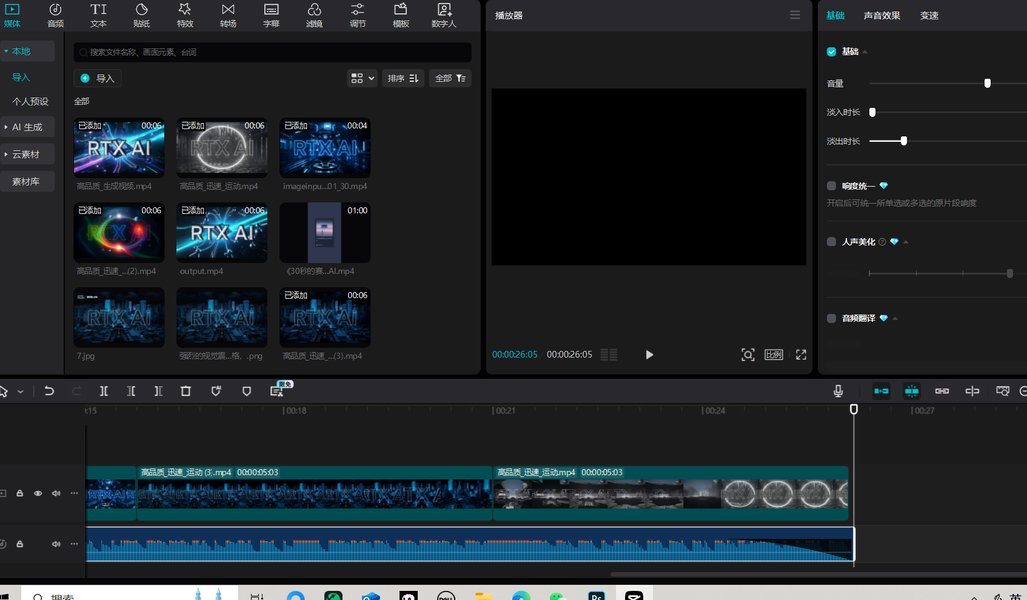
Task: Mute the audio track speaker
Action: point(56,544)
